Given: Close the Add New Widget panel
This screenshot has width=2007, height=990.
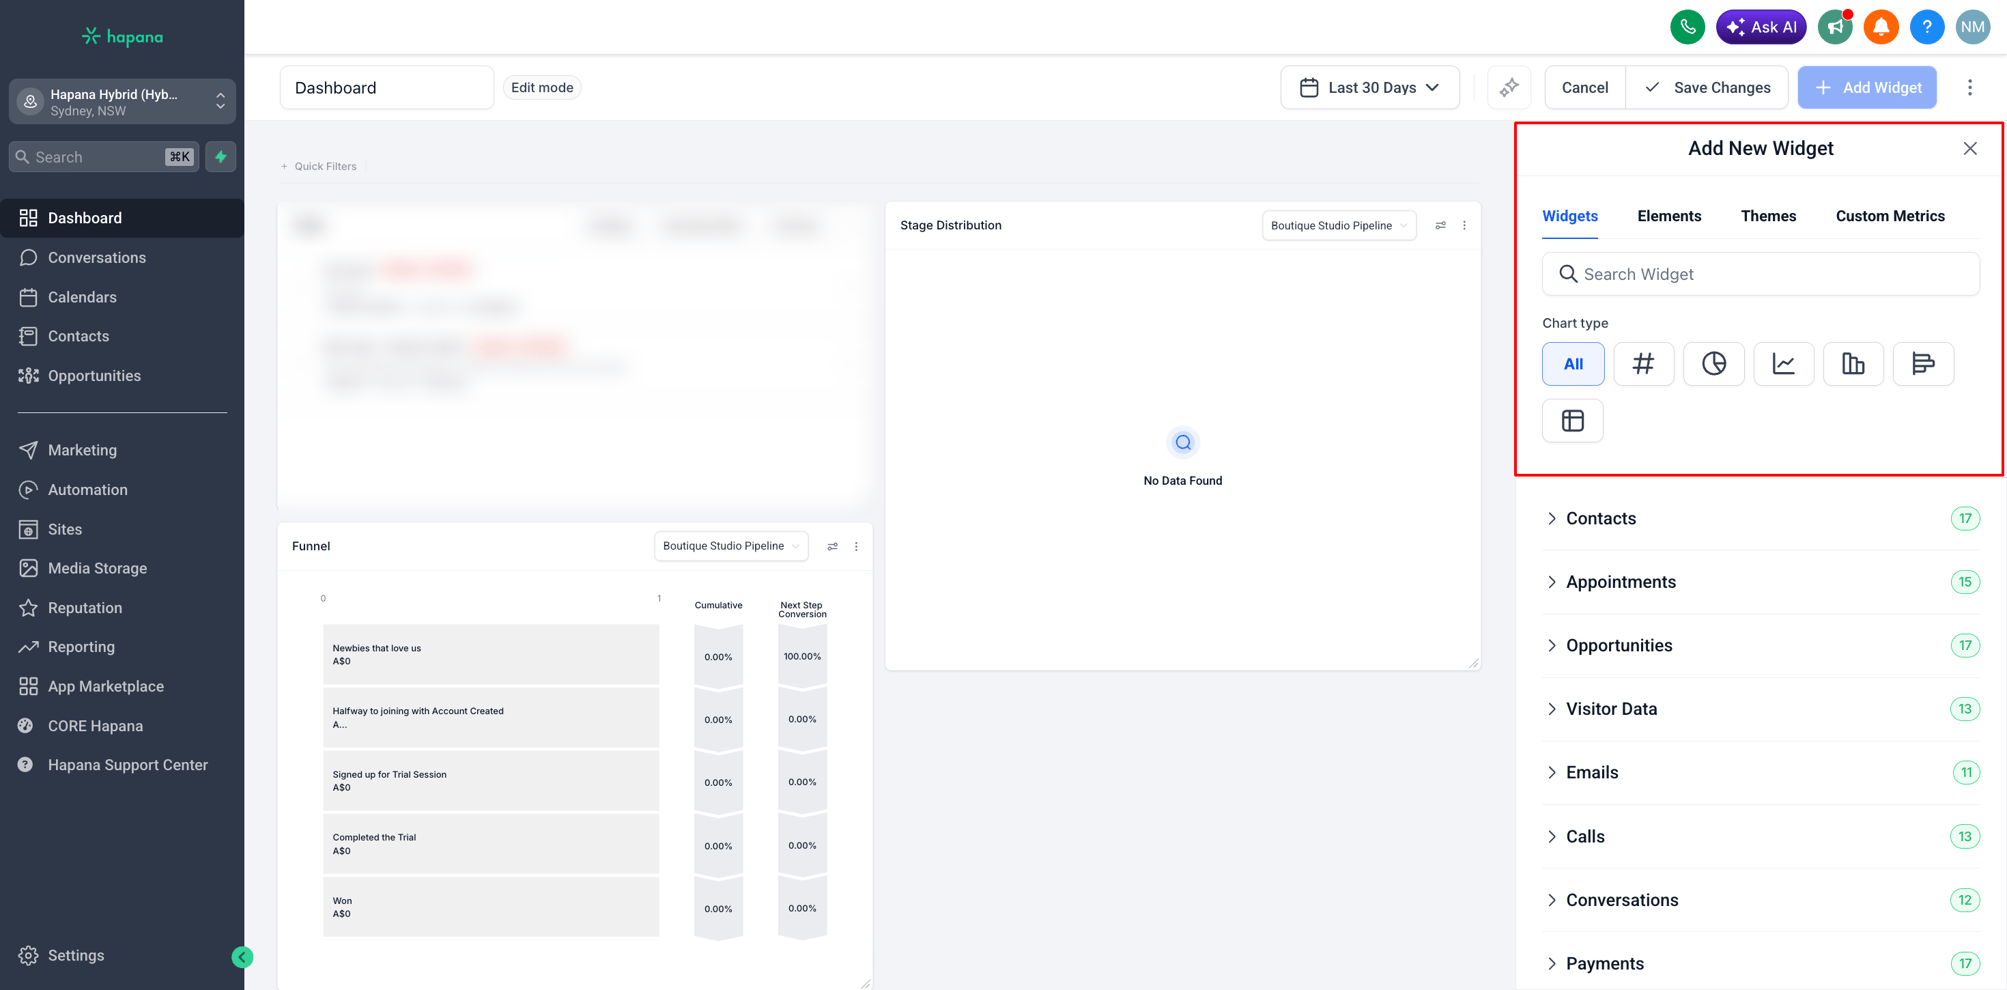Looking at the screenshot, I should coord(1970,149).
